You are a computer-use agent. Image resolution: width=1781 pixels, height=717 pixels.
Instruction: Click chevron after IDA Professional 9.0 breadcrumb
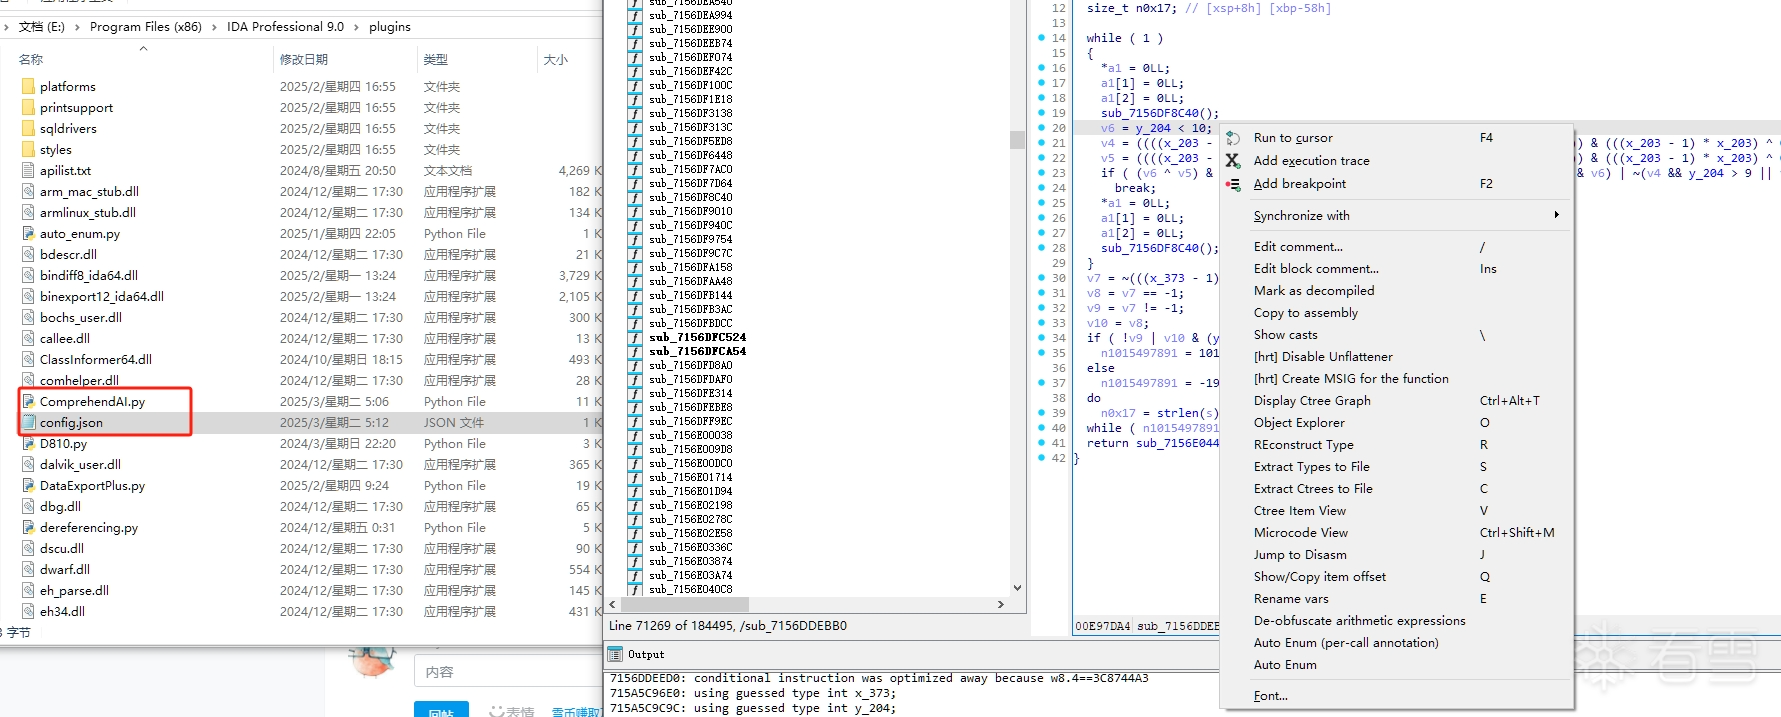coord(356,27)
